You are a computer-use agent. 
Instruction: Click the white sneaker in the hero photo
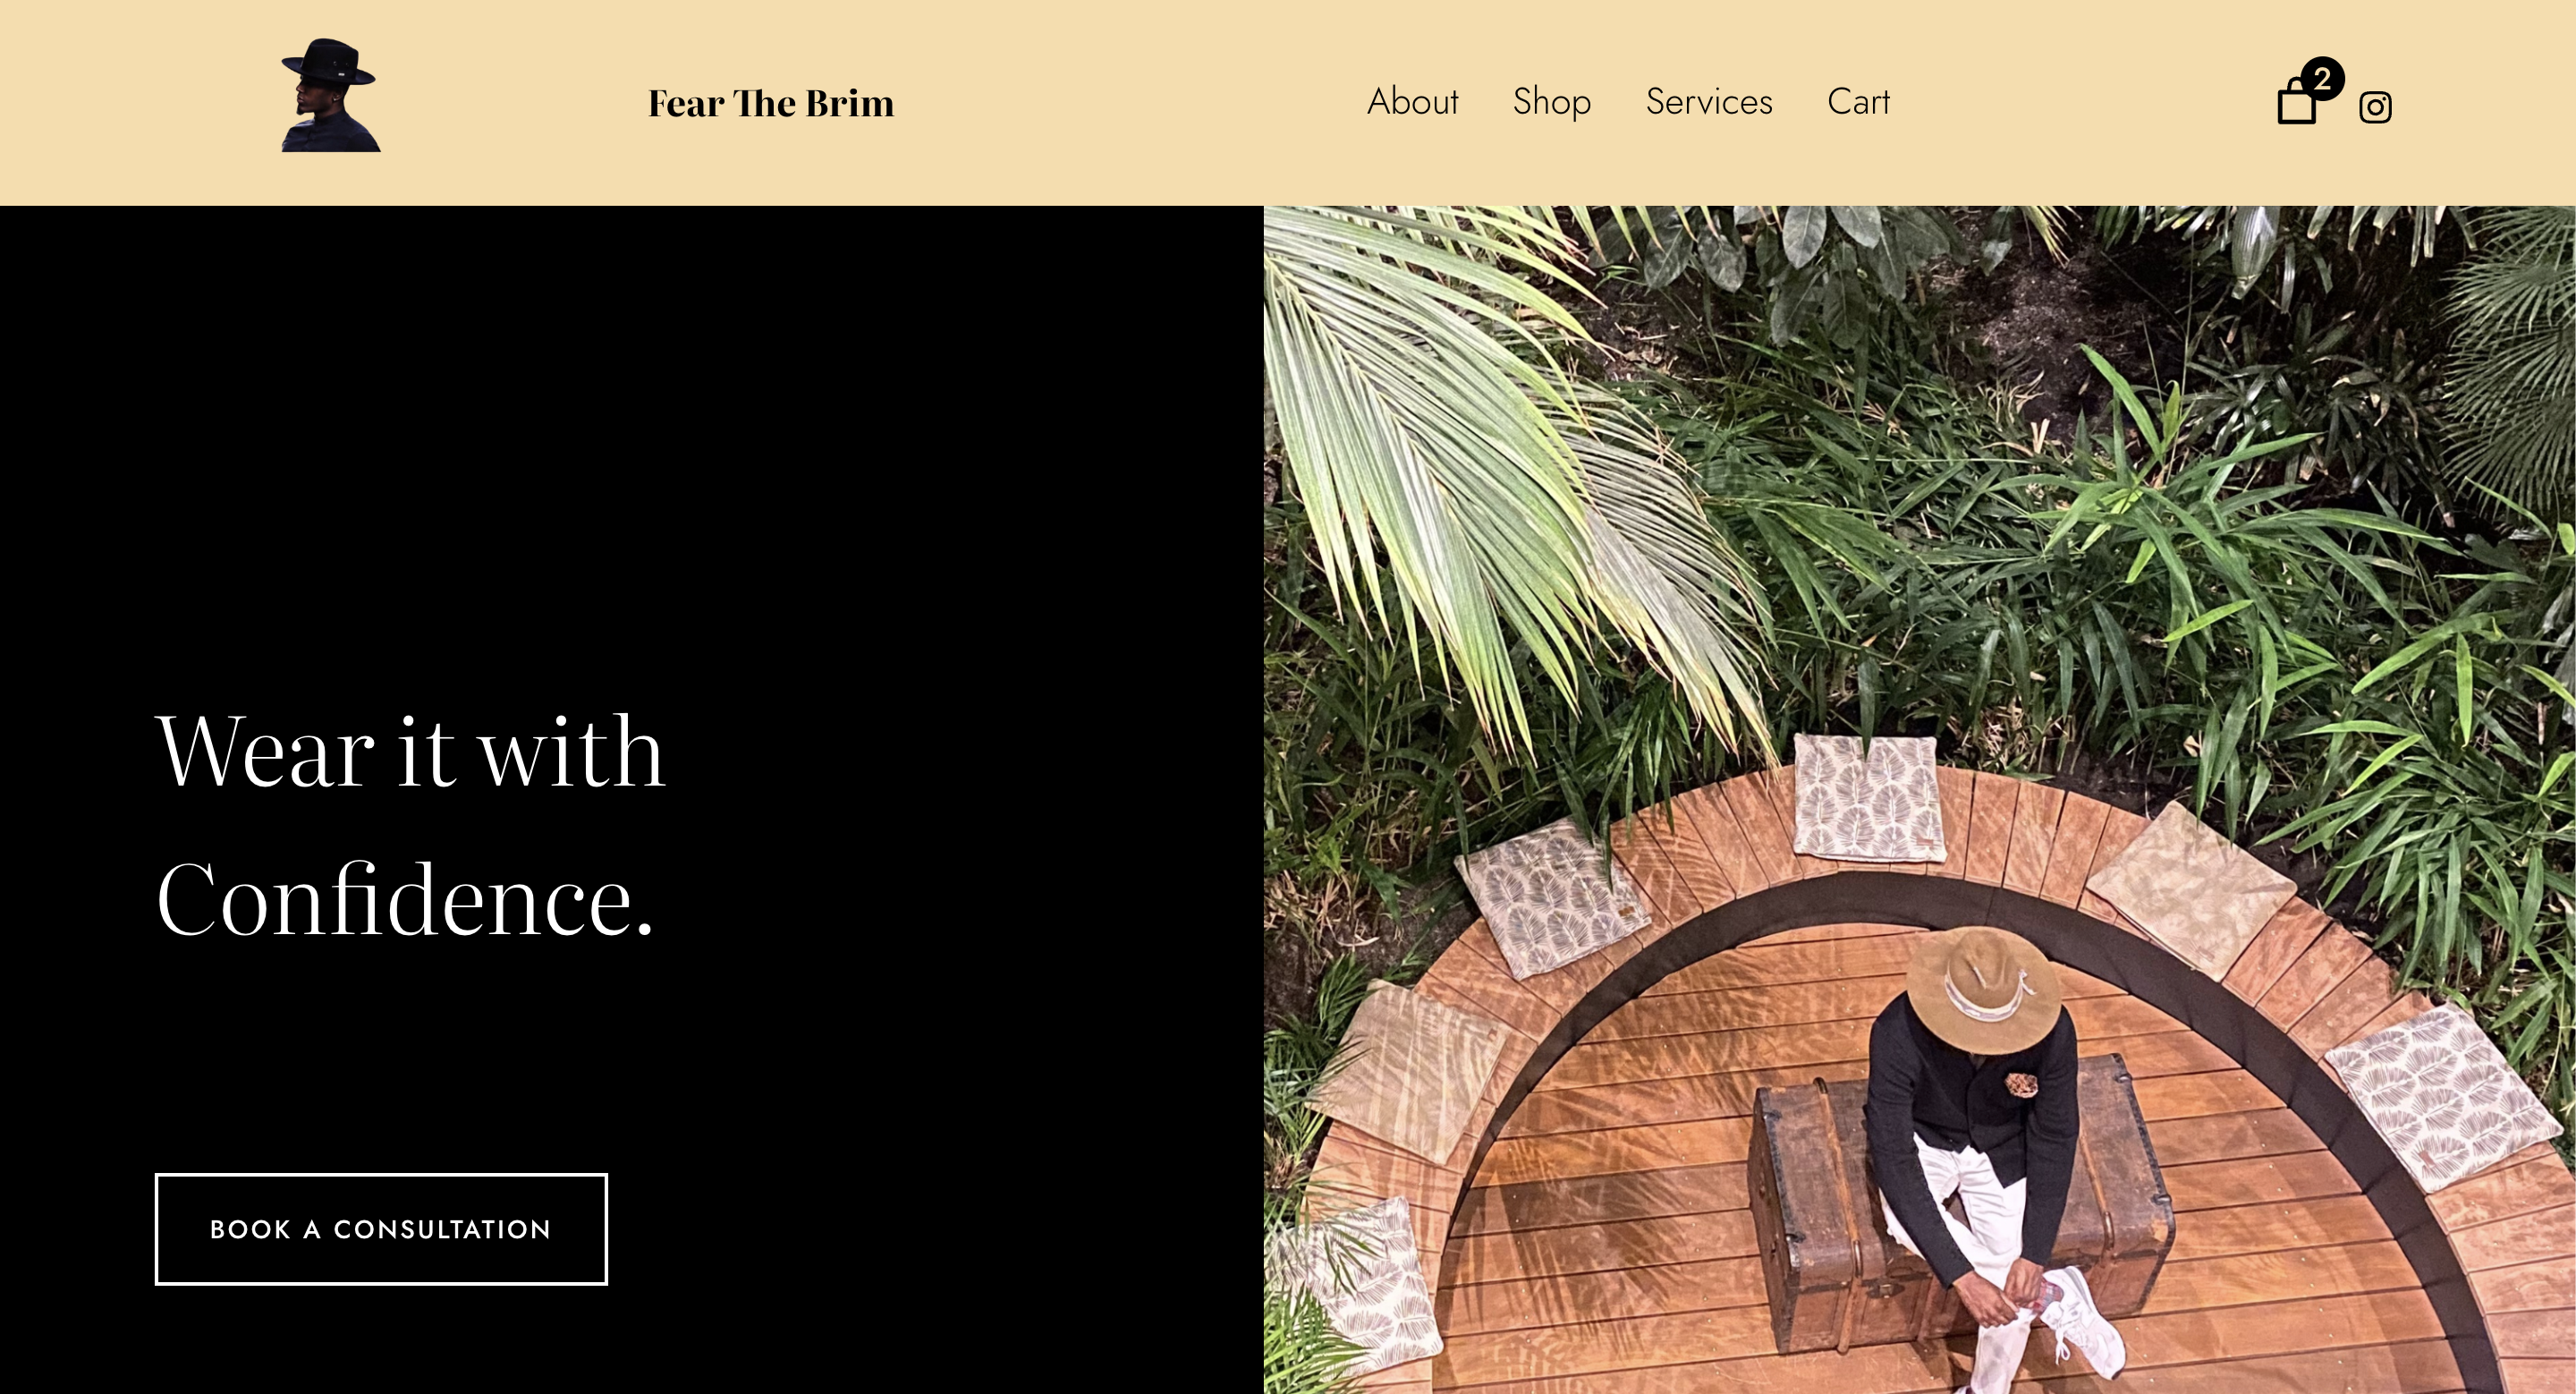coord(2085,1320)
